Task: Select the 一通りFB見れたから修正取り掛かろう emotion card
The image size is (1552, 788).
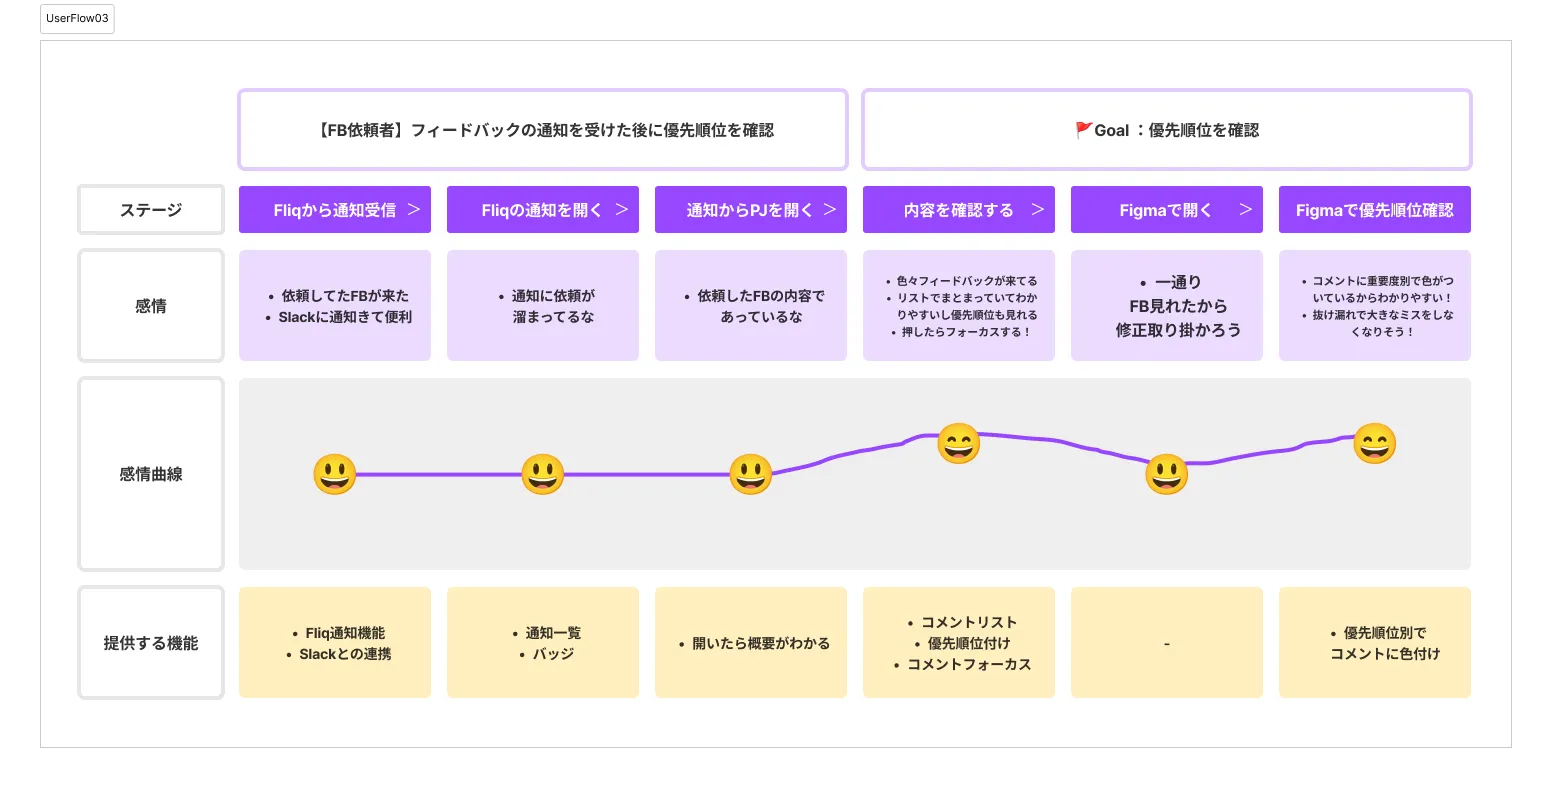Action: [1167, 306]
